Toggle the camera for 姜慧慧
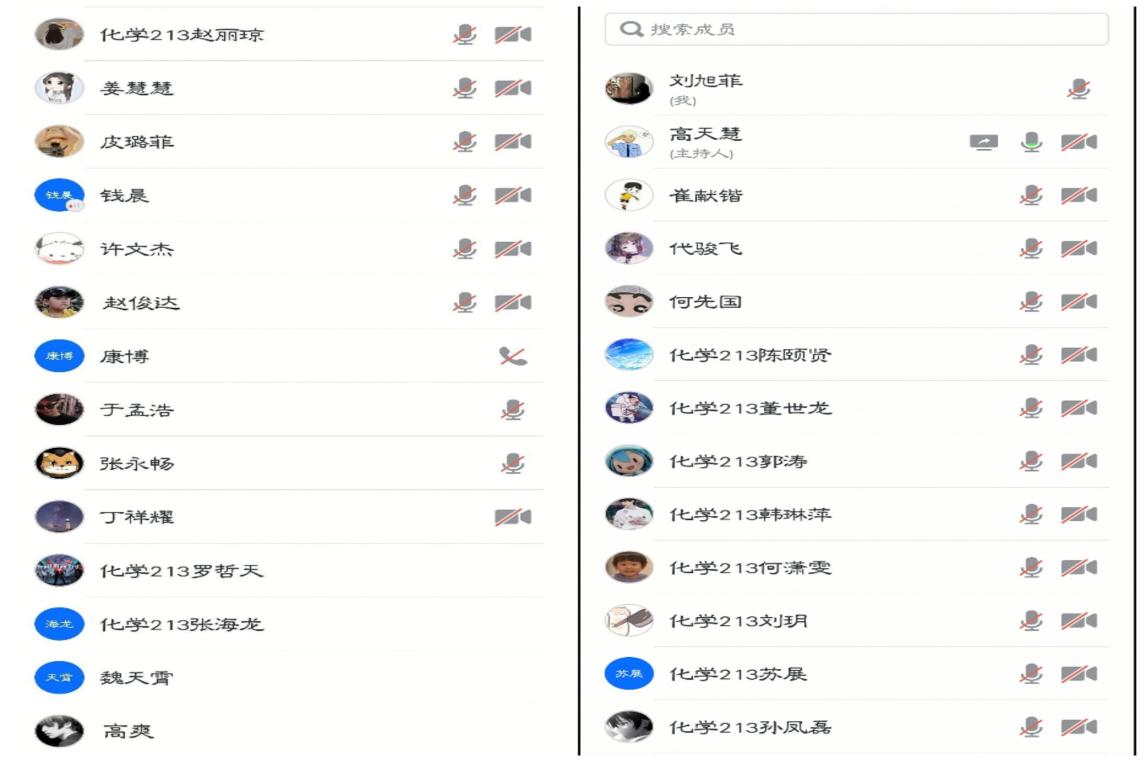The image size is (1146, 762). coord(513,88)
